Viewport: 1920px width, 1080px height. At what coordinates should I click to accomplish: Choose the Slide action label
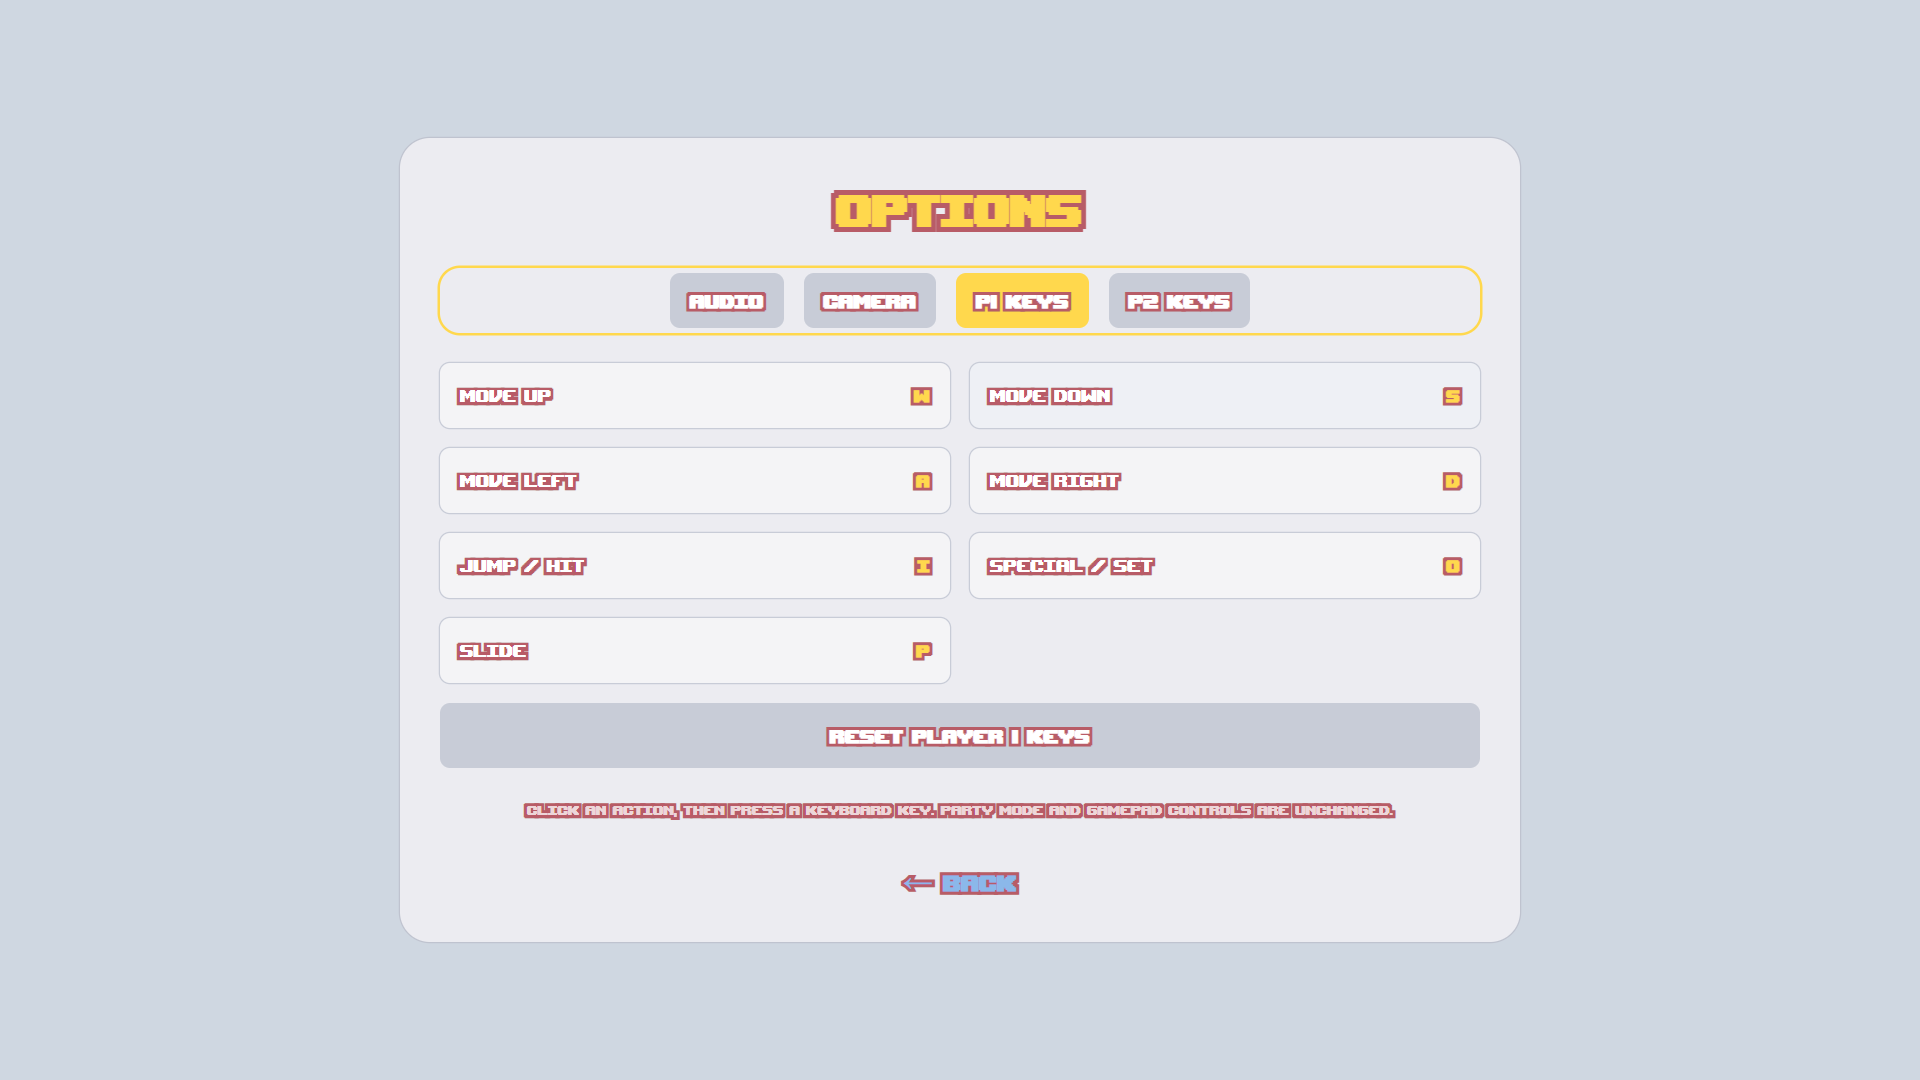(x=493, y=651)
